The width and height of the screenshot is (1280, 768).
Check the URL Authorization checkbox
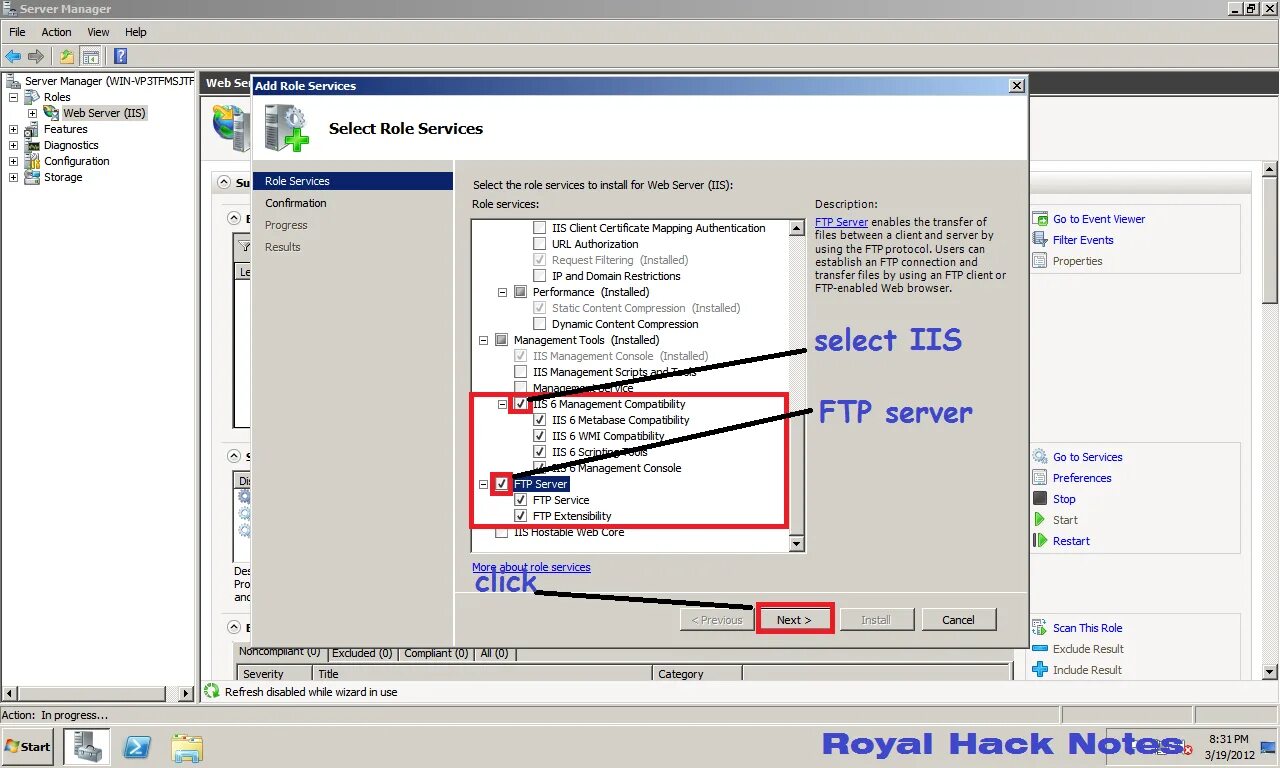[540, 244]
